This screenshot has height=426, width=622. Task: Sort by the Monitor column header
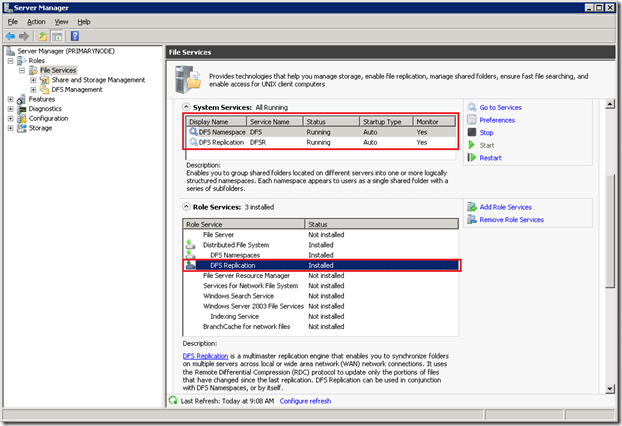tap(434, 121)
